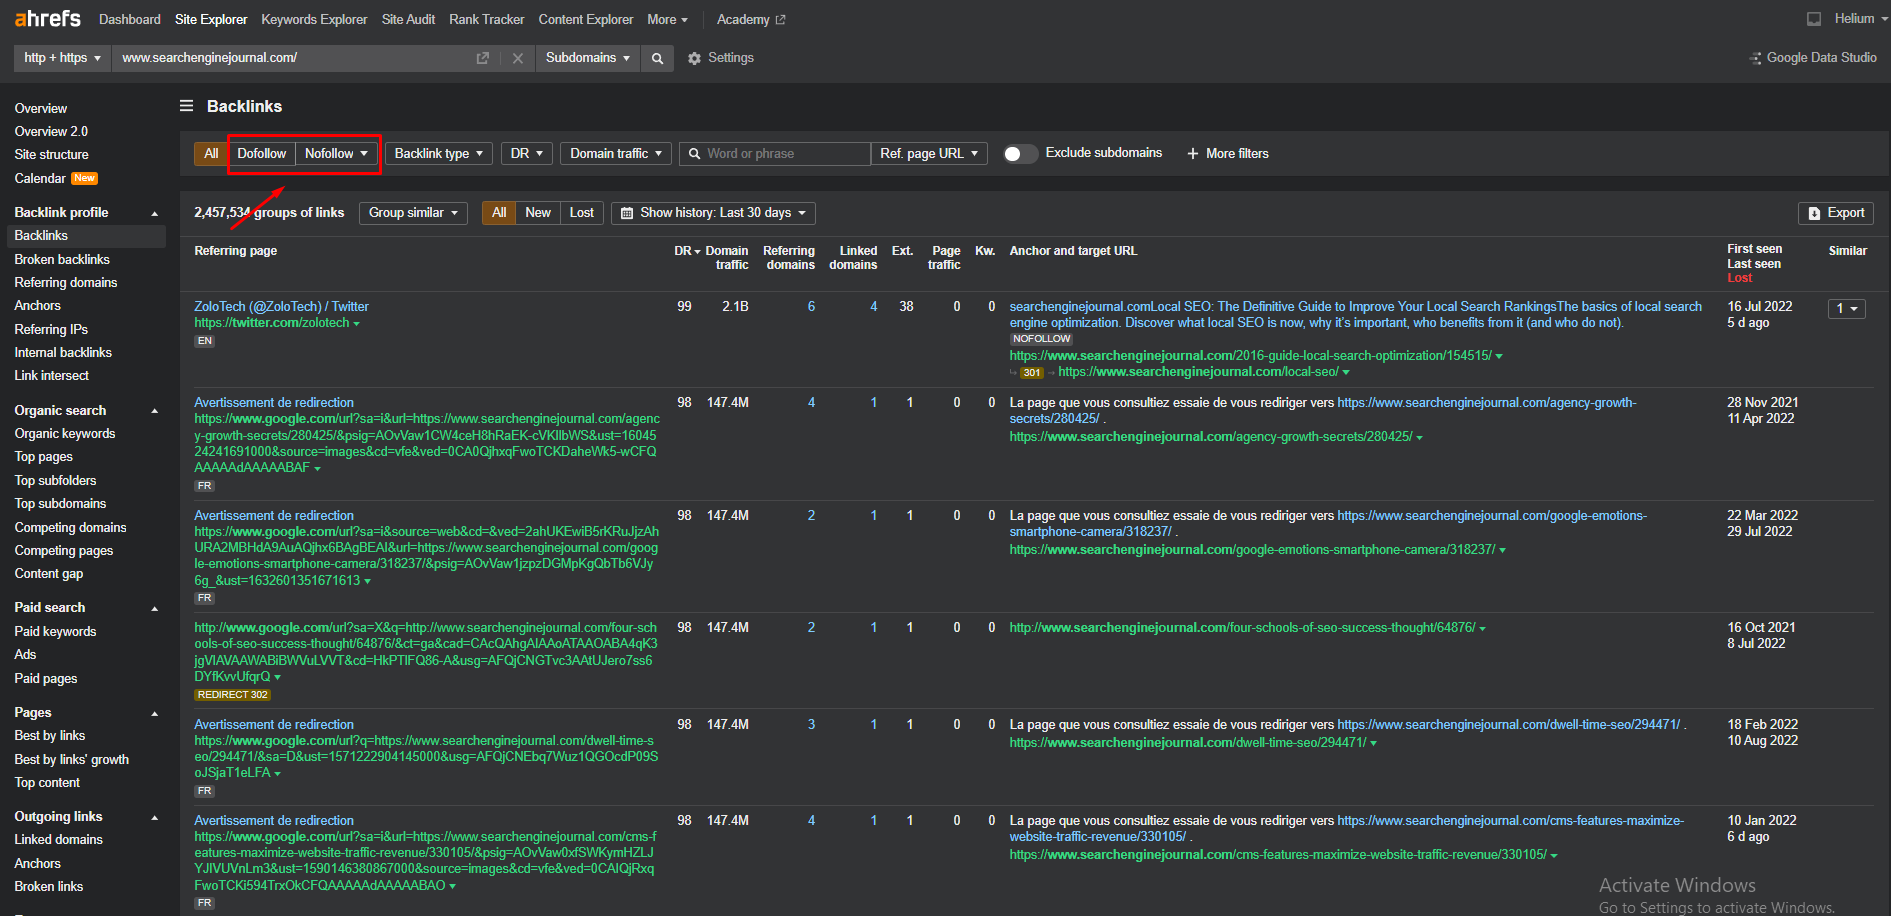
Task: Select Dofollow filter
Action: click(262, 153)
